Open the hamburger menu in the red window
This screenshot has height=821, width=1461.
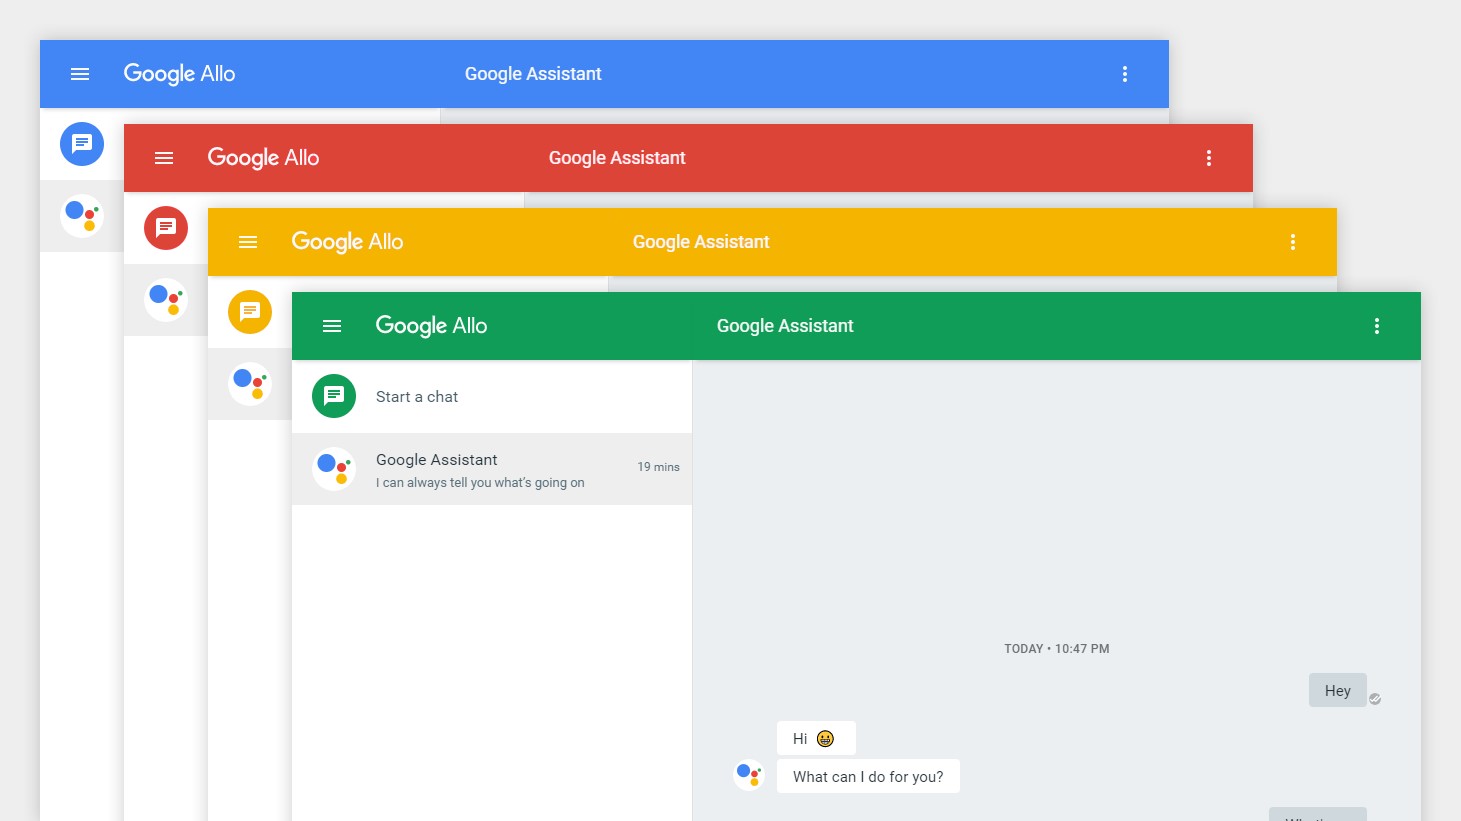coord(164,158)
